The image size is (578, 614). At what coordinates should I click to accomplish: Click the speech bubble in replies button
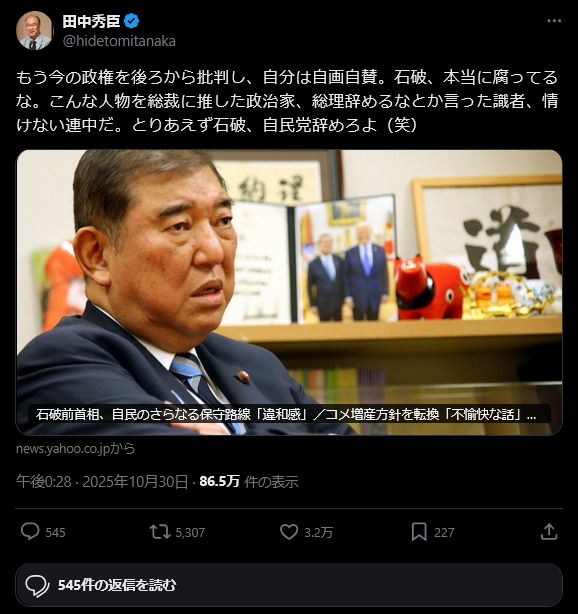coord(37,586)
